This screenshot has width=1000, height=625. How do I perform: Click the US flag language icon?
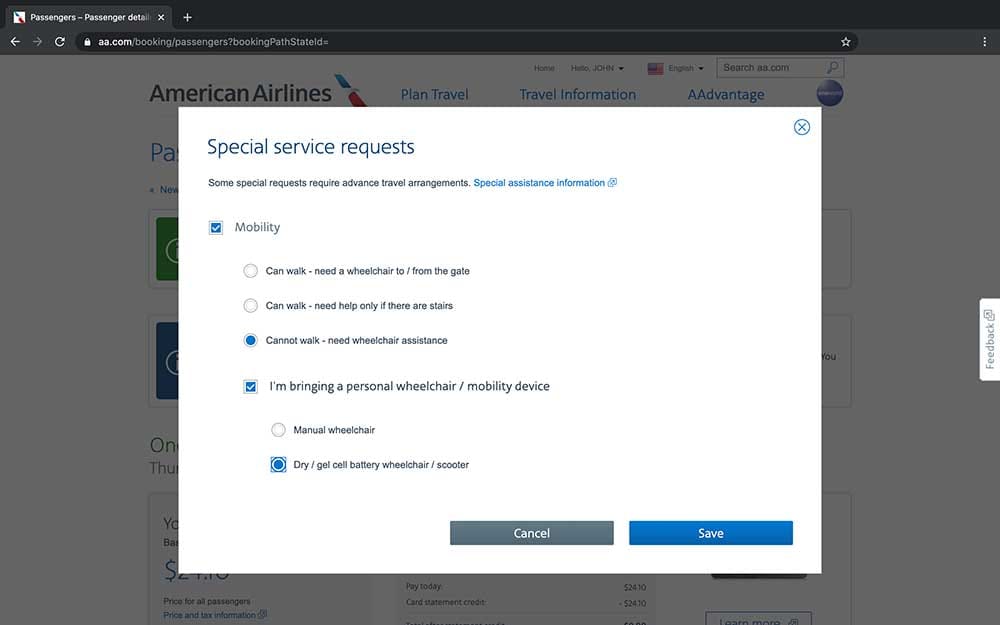tap(657, 68)
